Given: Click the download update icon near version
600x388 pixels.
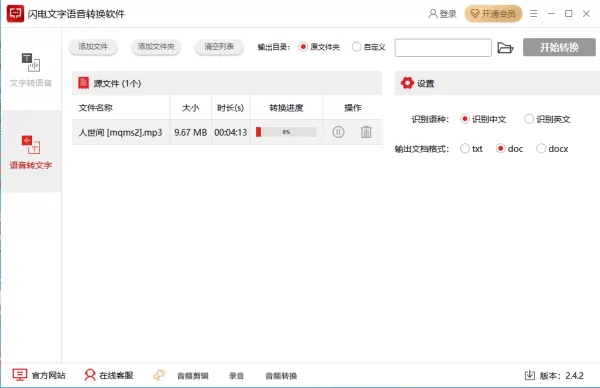Looking at the screenshot, I should pos(530,375).
